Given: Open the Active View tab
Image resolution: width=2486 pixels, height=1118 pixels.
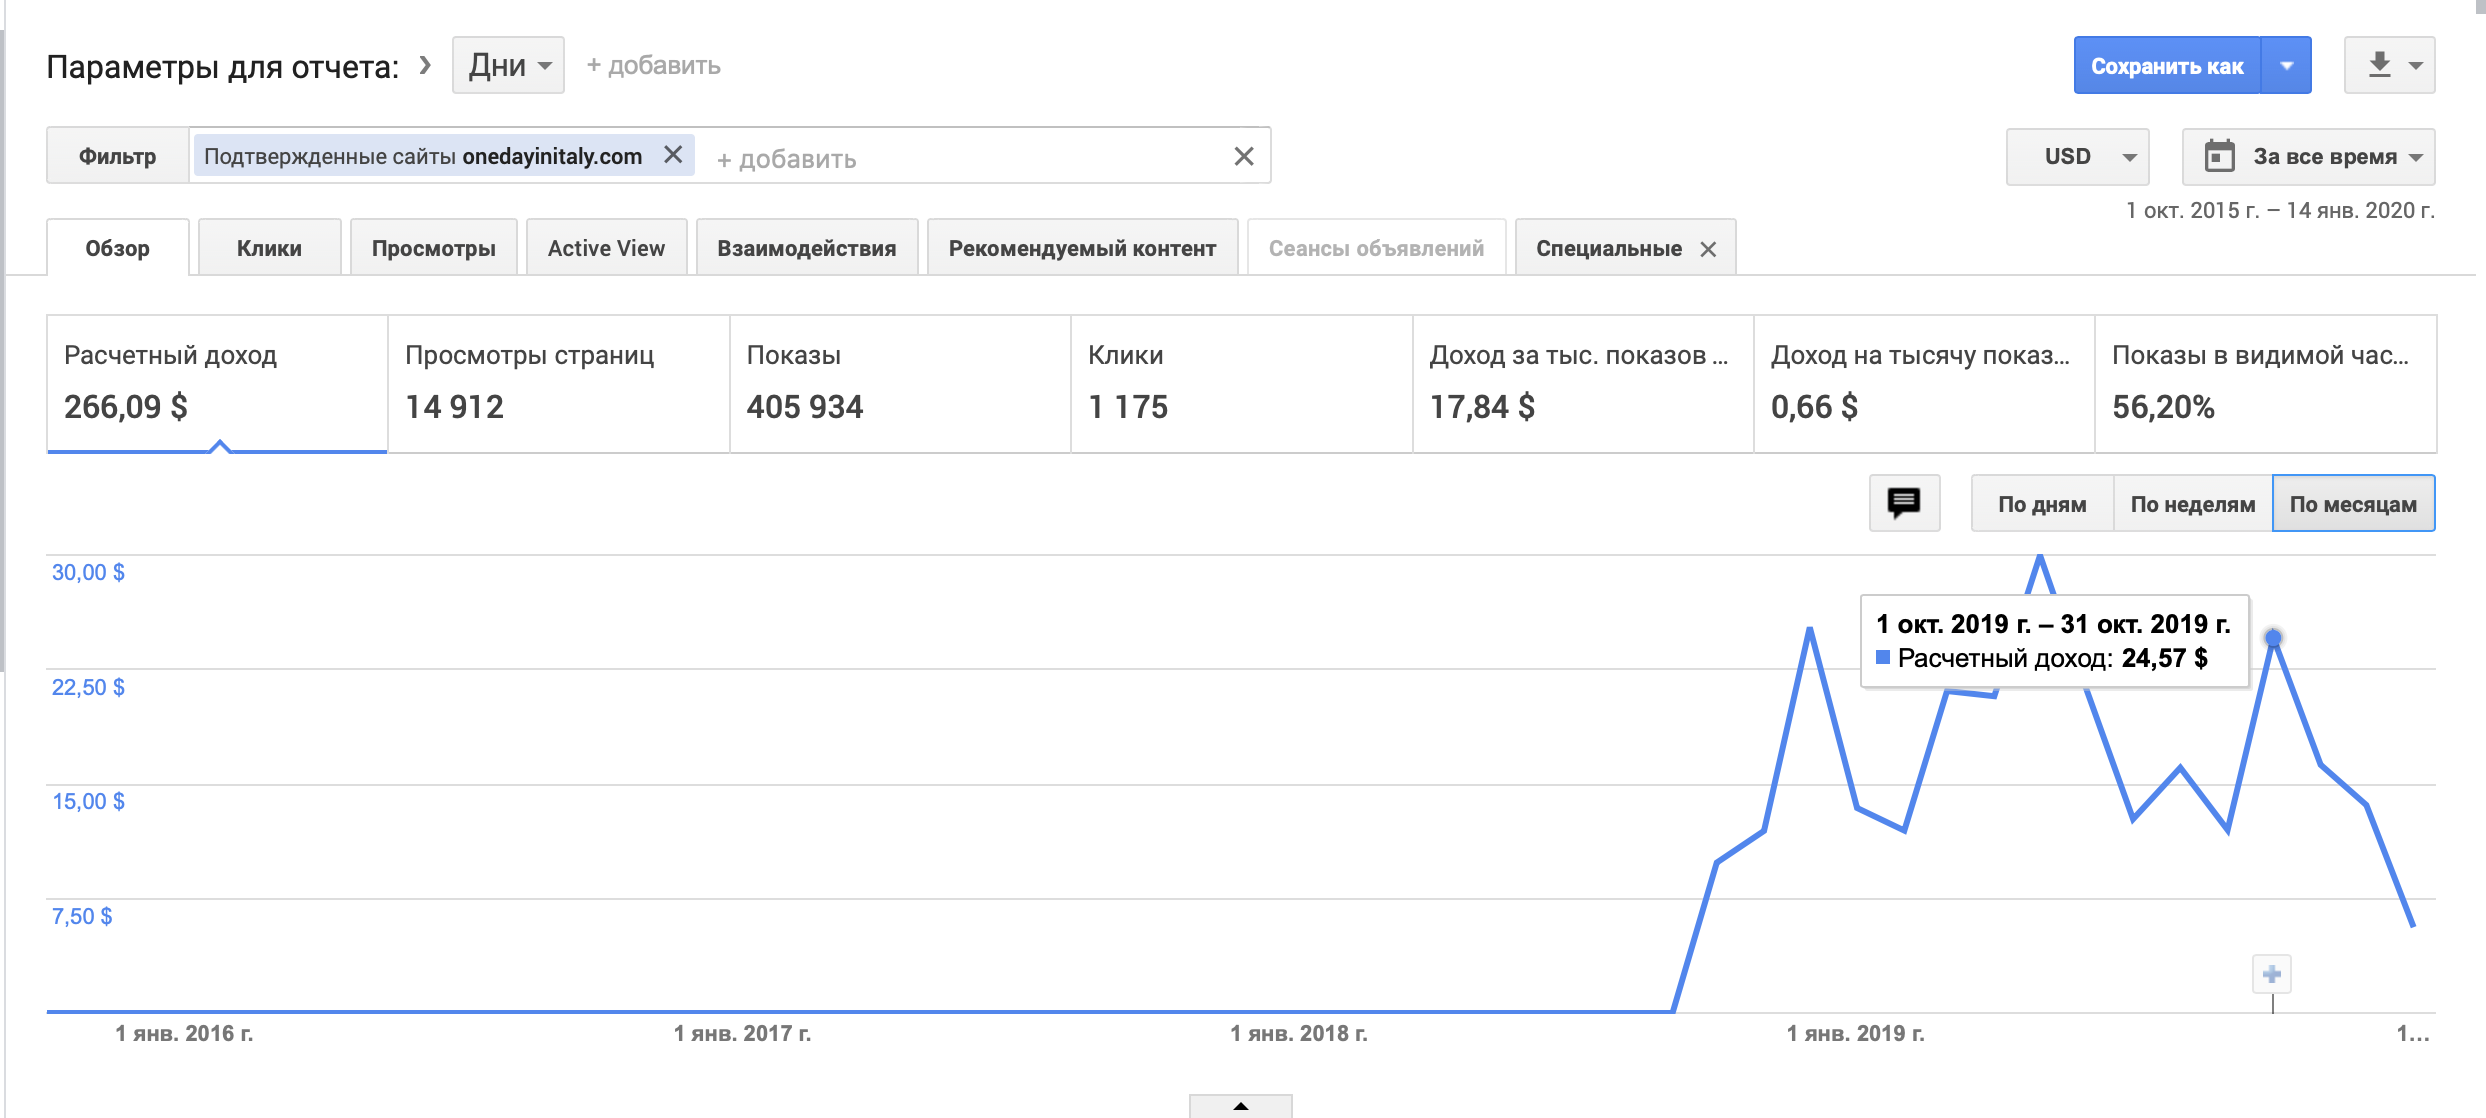Looking at the screenshot, I should tap(606, 248).
